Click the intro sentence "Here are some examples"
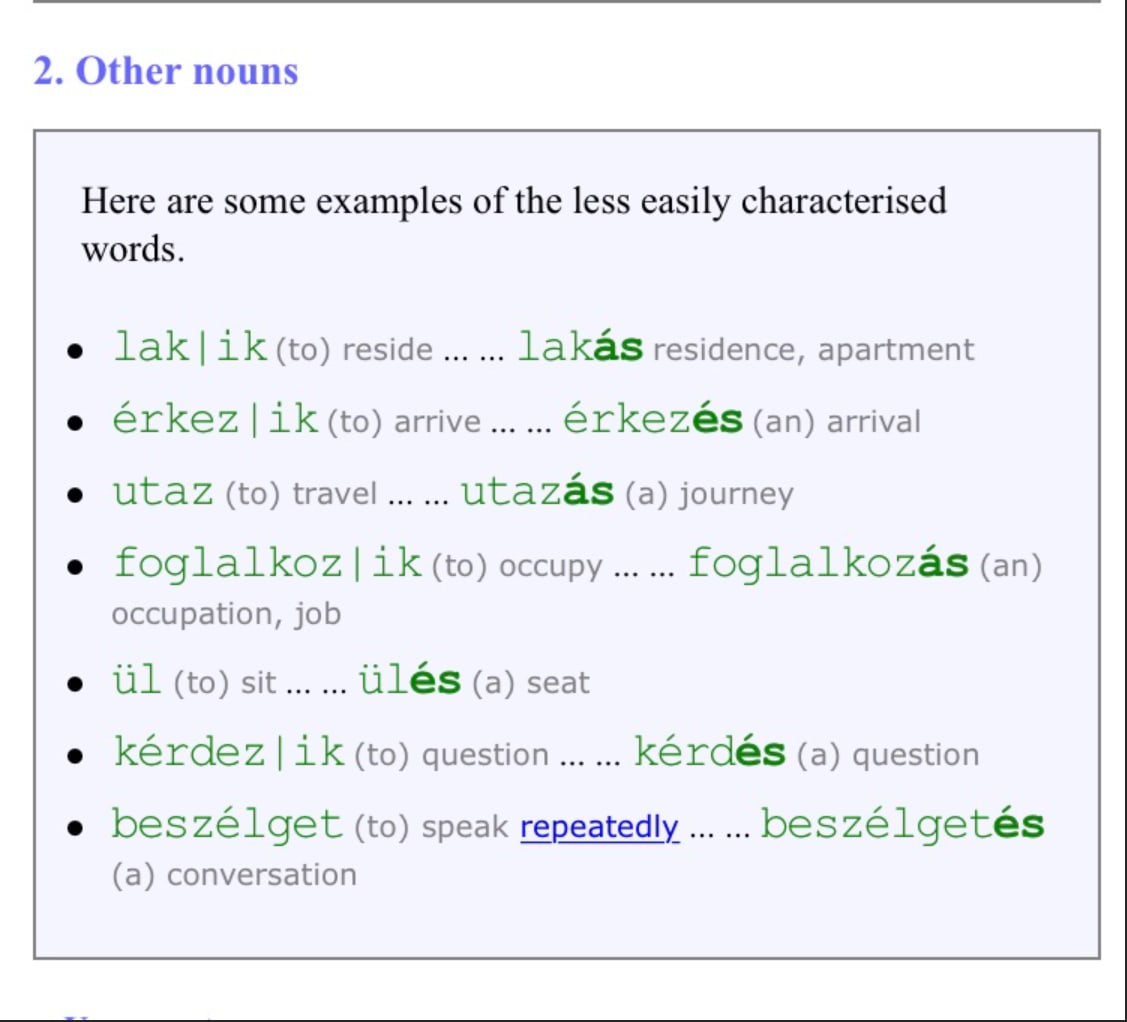This screenshot has width=1127, height=1022. (x=513, y=201)
